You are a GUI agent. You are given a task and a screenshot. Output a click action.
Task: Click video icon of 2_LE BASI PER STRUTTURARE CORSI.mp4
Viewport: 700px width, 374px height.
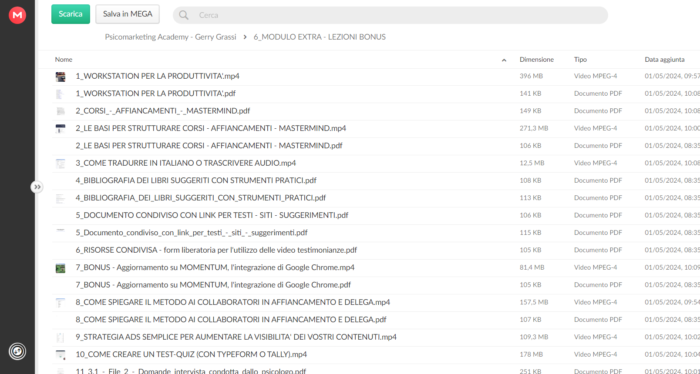click(60, 129)
